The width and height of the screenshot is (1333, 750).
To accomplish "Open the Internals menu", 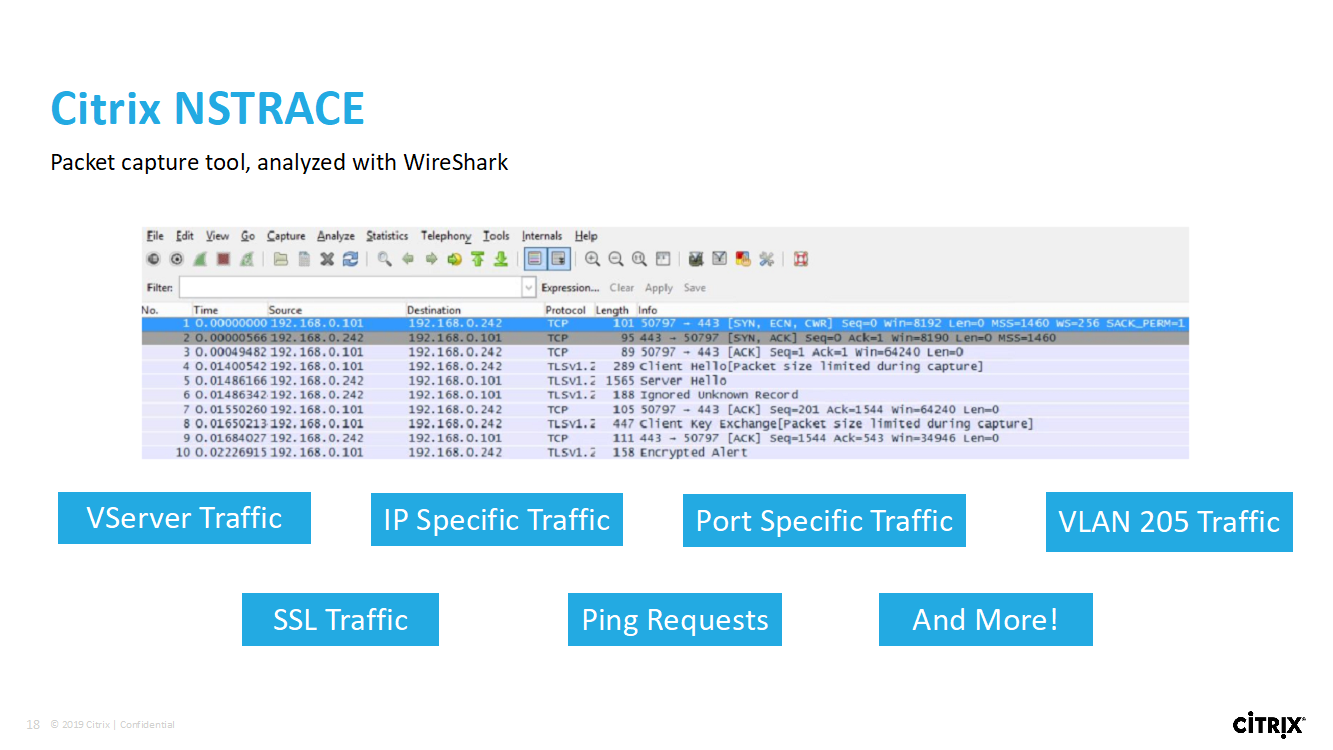I will [542, 236].
